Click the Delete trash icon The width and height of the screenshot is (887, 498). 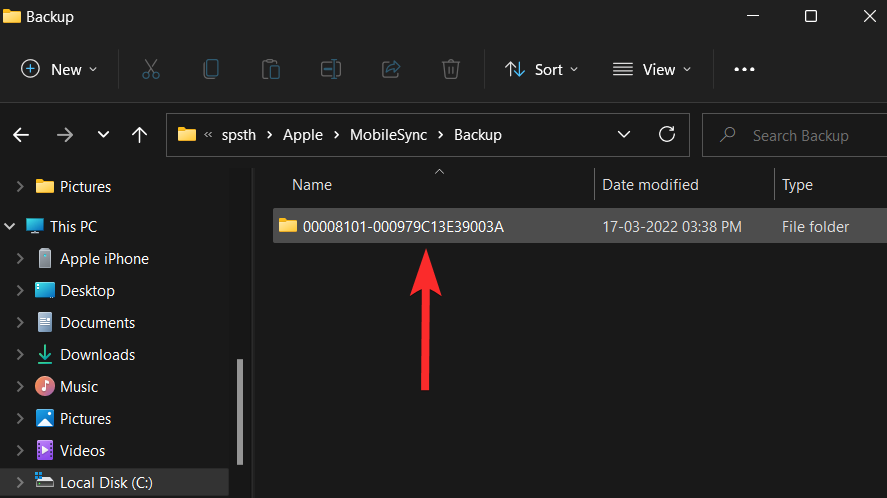point(451,69)
